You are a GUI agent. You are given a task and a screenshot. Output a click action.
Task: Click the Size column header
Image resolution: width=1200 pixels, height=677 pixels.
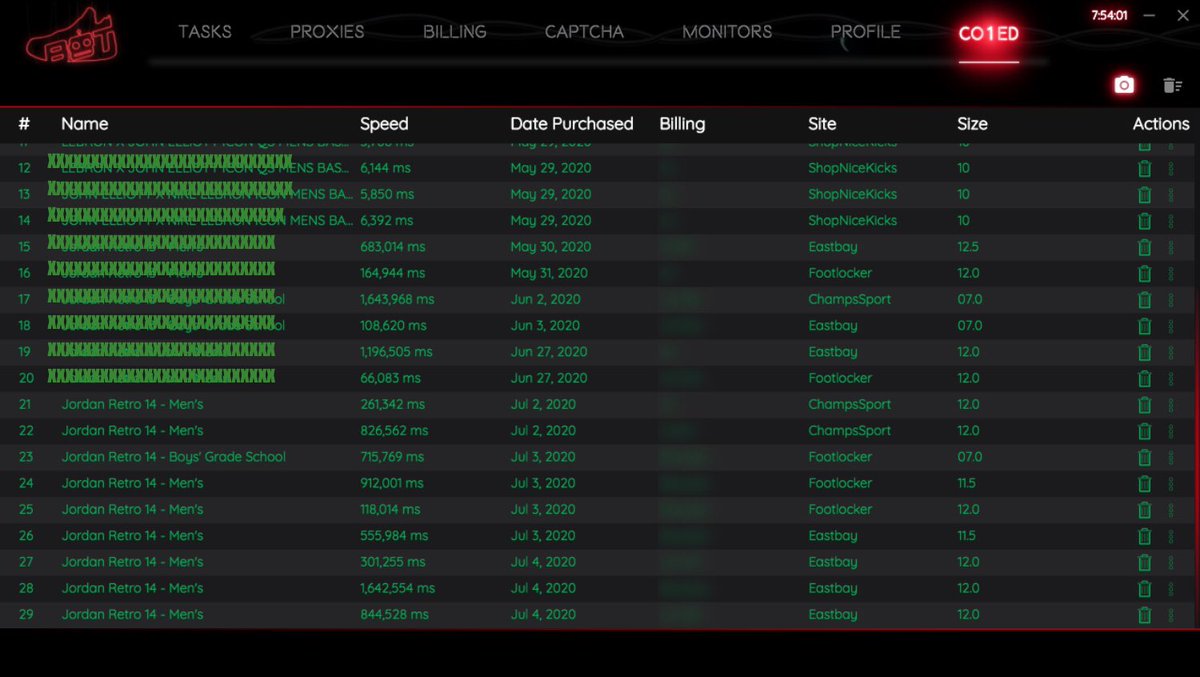[972, 124]
